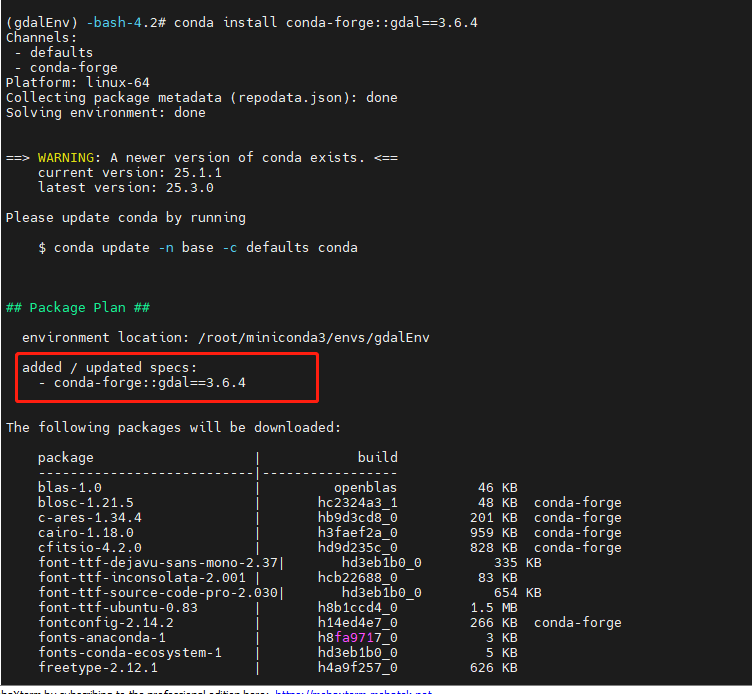Click the '(gdalEnv)' prompt prefix
This screenshot has width=752, height=694.
click(x=42, y=23)
